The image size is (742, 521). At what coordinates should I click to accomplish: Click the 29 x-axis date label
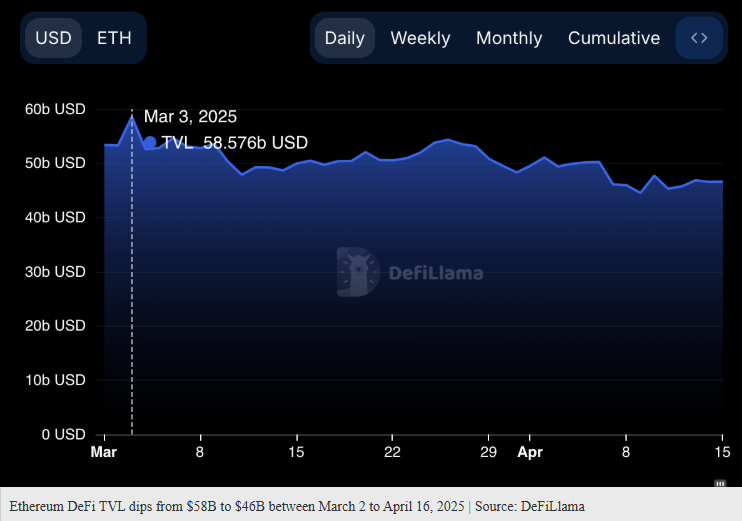pos(488,452)
